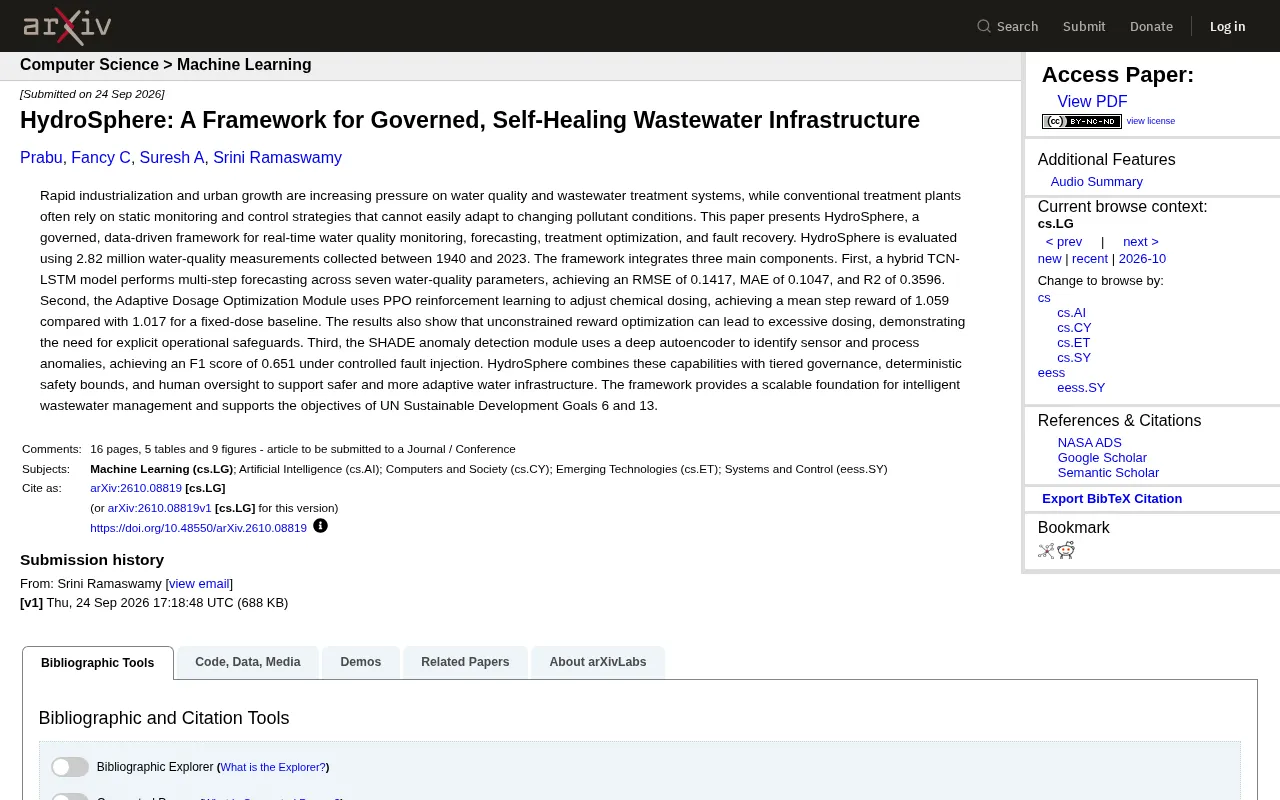Go to previous paper with prev link

(1064, 242)
